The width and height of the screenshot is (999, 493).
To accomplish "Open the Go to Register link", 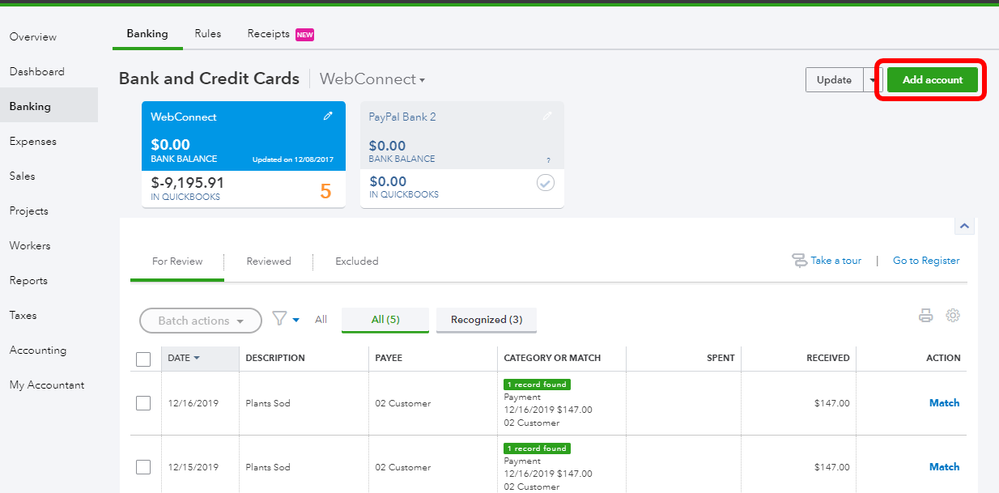I will (x=926, y=261).
